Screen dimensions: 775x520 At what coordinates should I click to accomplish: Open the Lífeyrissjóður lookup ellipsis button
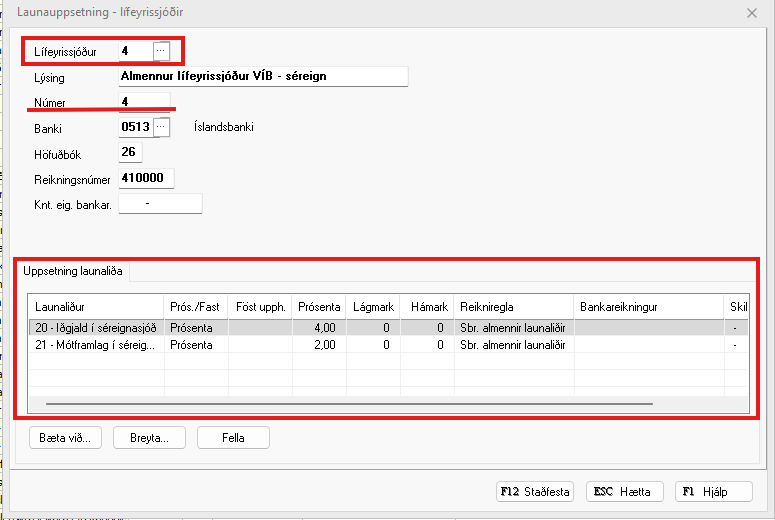click(x=161, y=50)
